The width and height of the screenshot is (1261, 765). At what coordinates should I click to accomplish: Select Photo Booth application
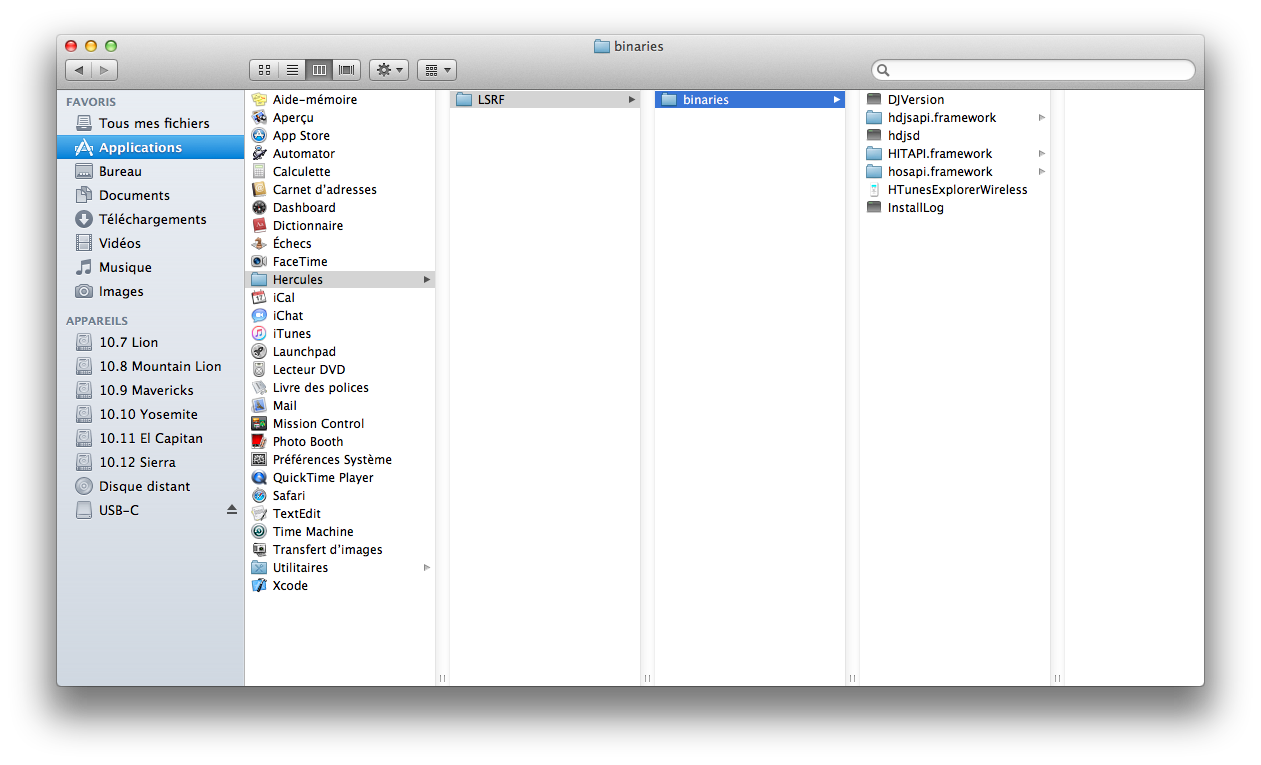tap(341, 441)
